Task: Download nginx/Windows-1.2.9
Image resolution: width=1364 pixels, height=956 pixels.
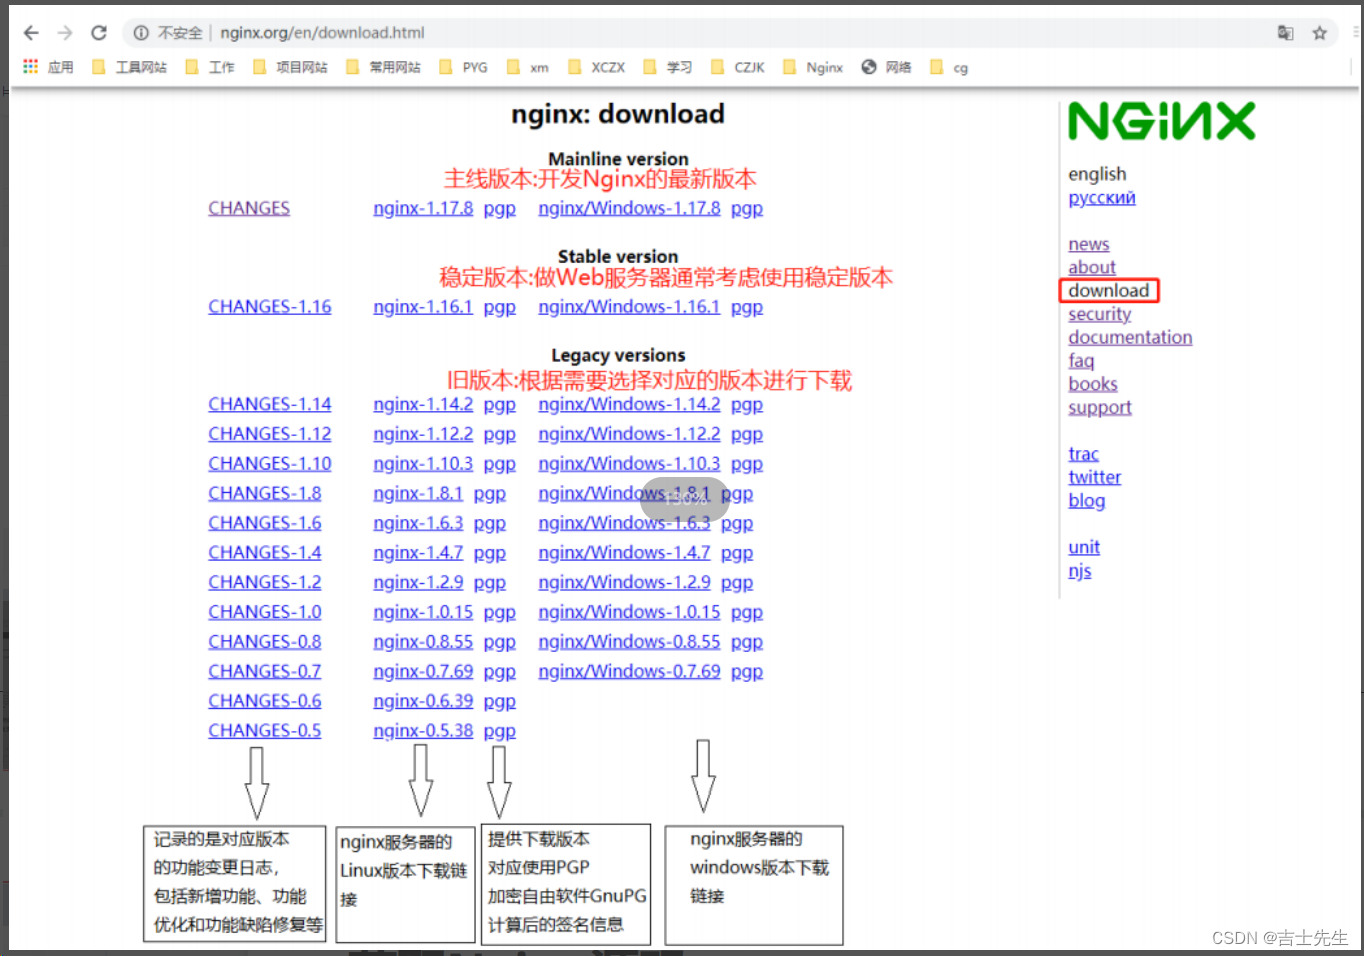Action: point(624,582)
